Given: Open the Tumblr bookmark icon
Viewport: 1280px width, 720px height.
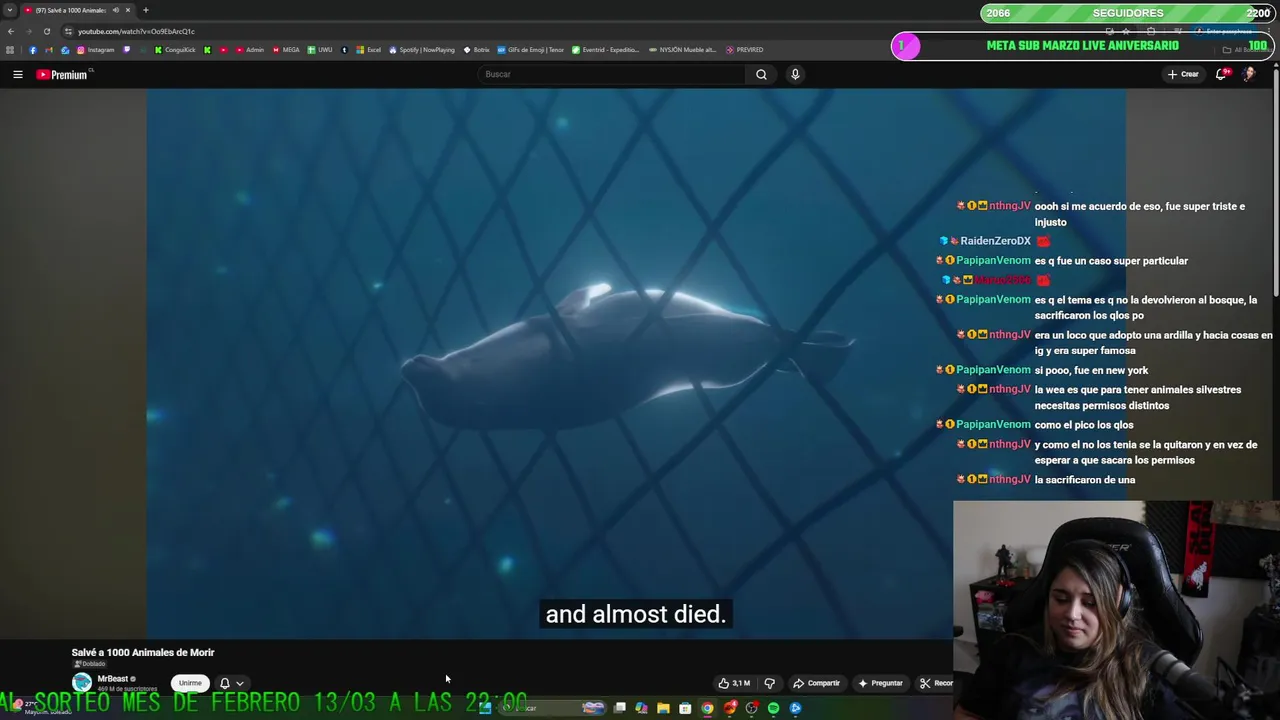Looking at the screenshot, I should (344, 50).
